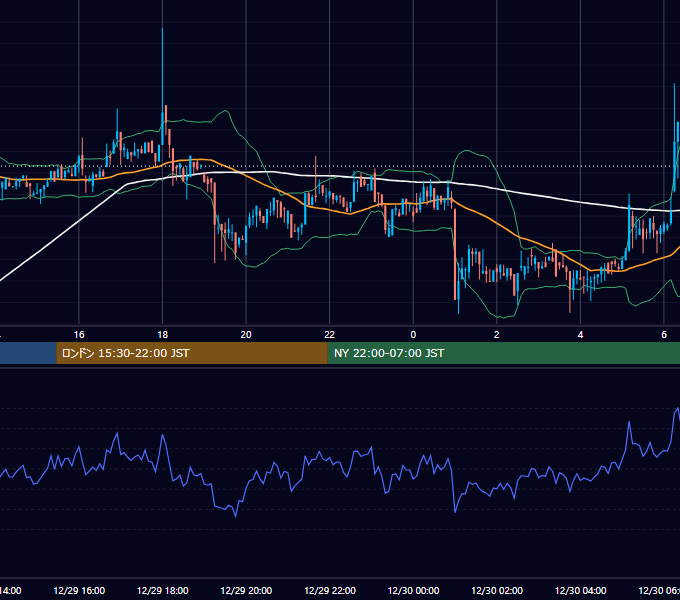Viewport: 680px width, 600px height.
Task: Click the 12/30 02:00 time label
Action: pyautogui.click(x=497, y=590)
